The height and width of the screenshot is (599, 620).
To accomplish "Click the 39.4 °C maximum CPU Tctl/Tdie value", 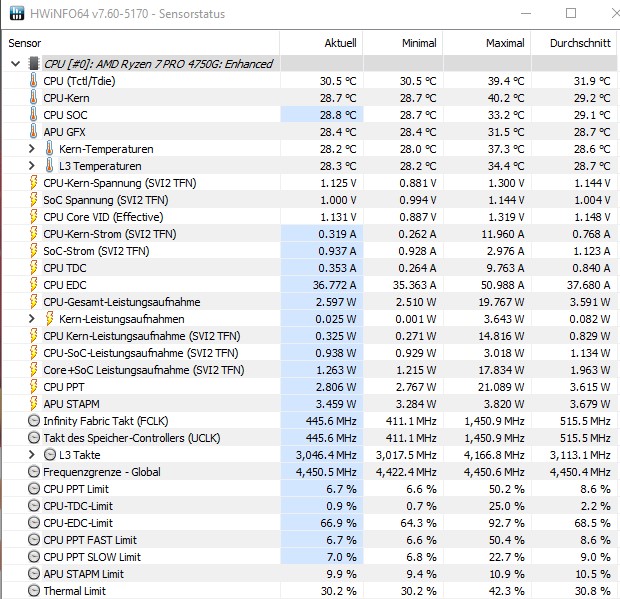I will click(x=506, y=81).
